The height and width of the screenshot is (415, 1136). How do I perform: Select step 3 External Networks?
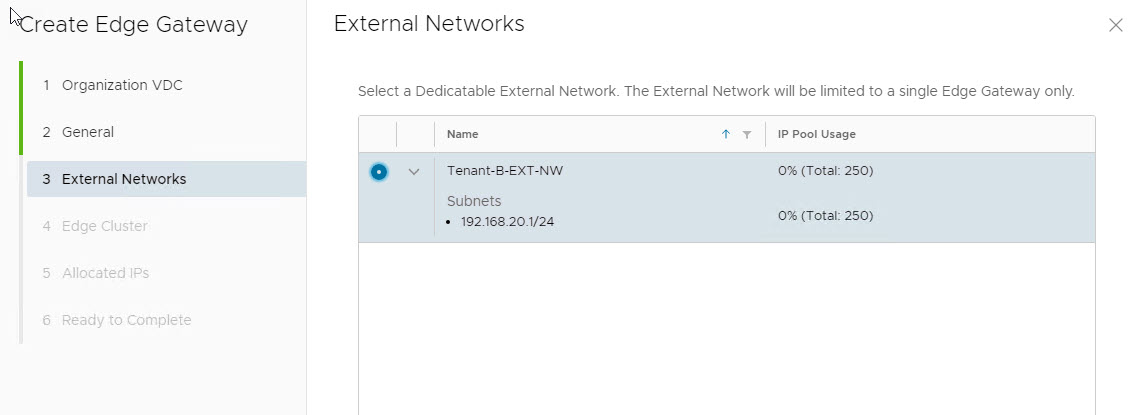tap(124, 179)
